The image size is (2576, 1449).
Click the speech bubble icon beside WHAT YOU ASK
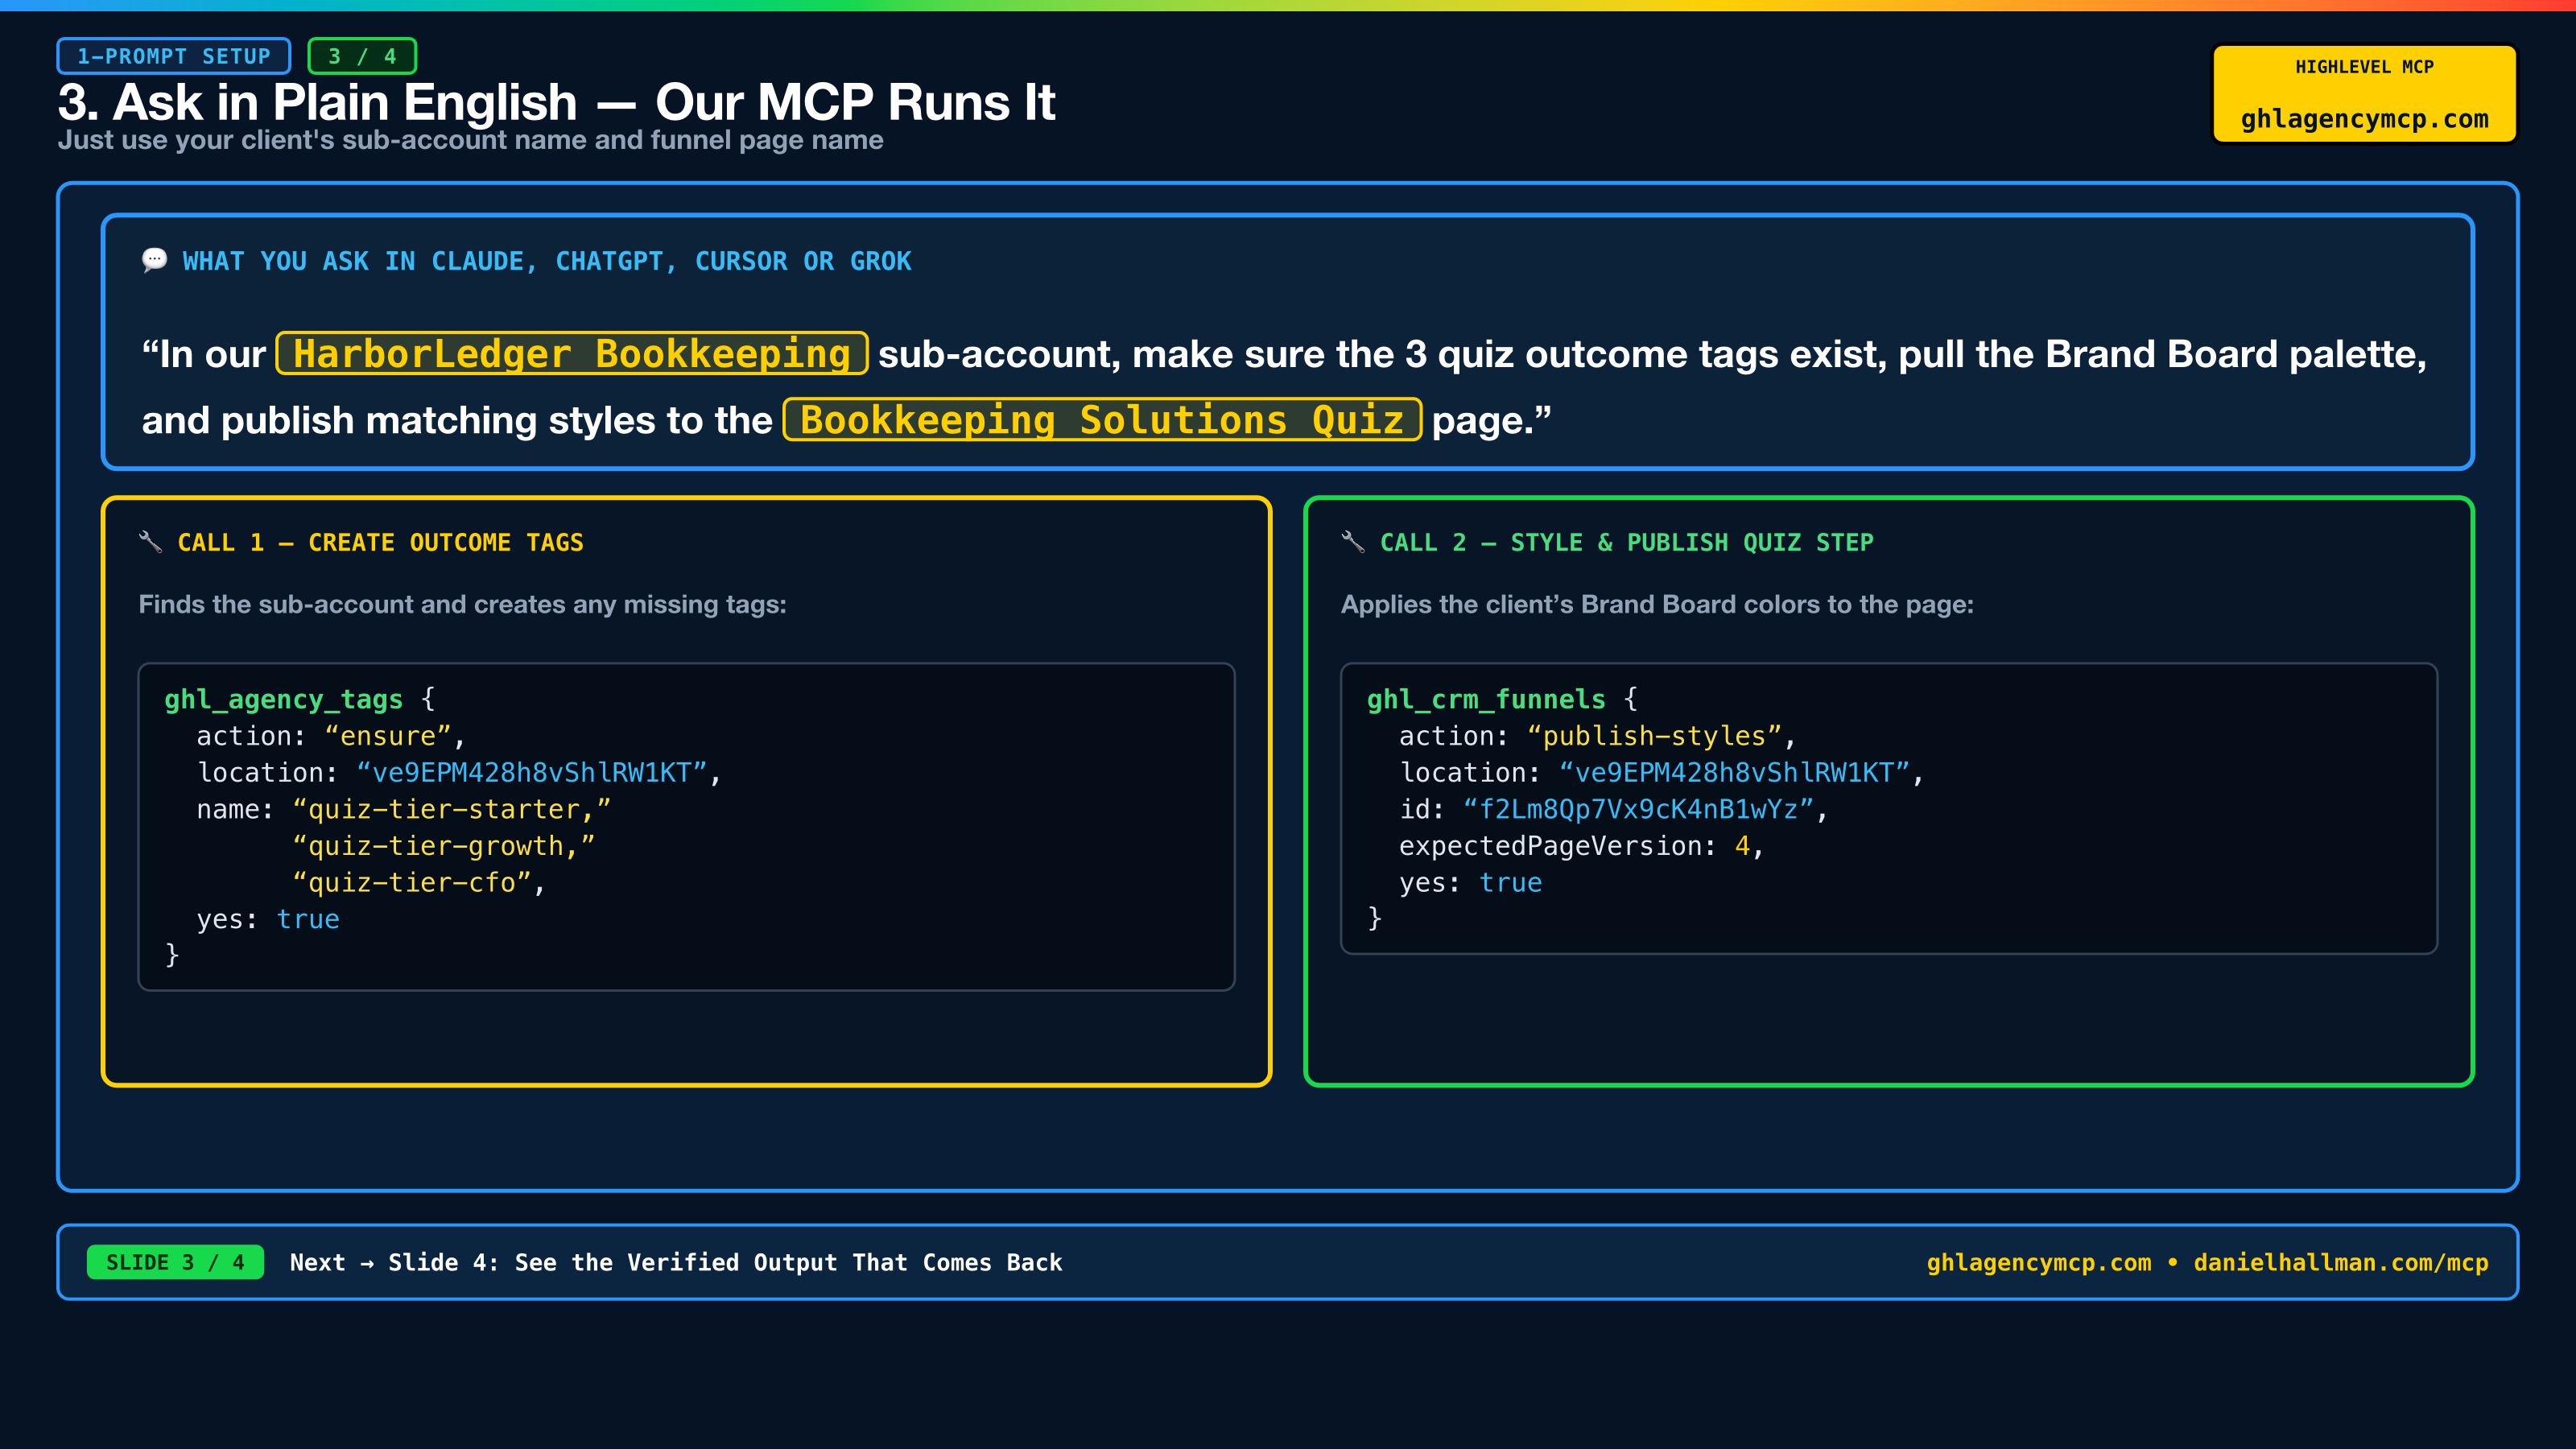tap(154, 261)
